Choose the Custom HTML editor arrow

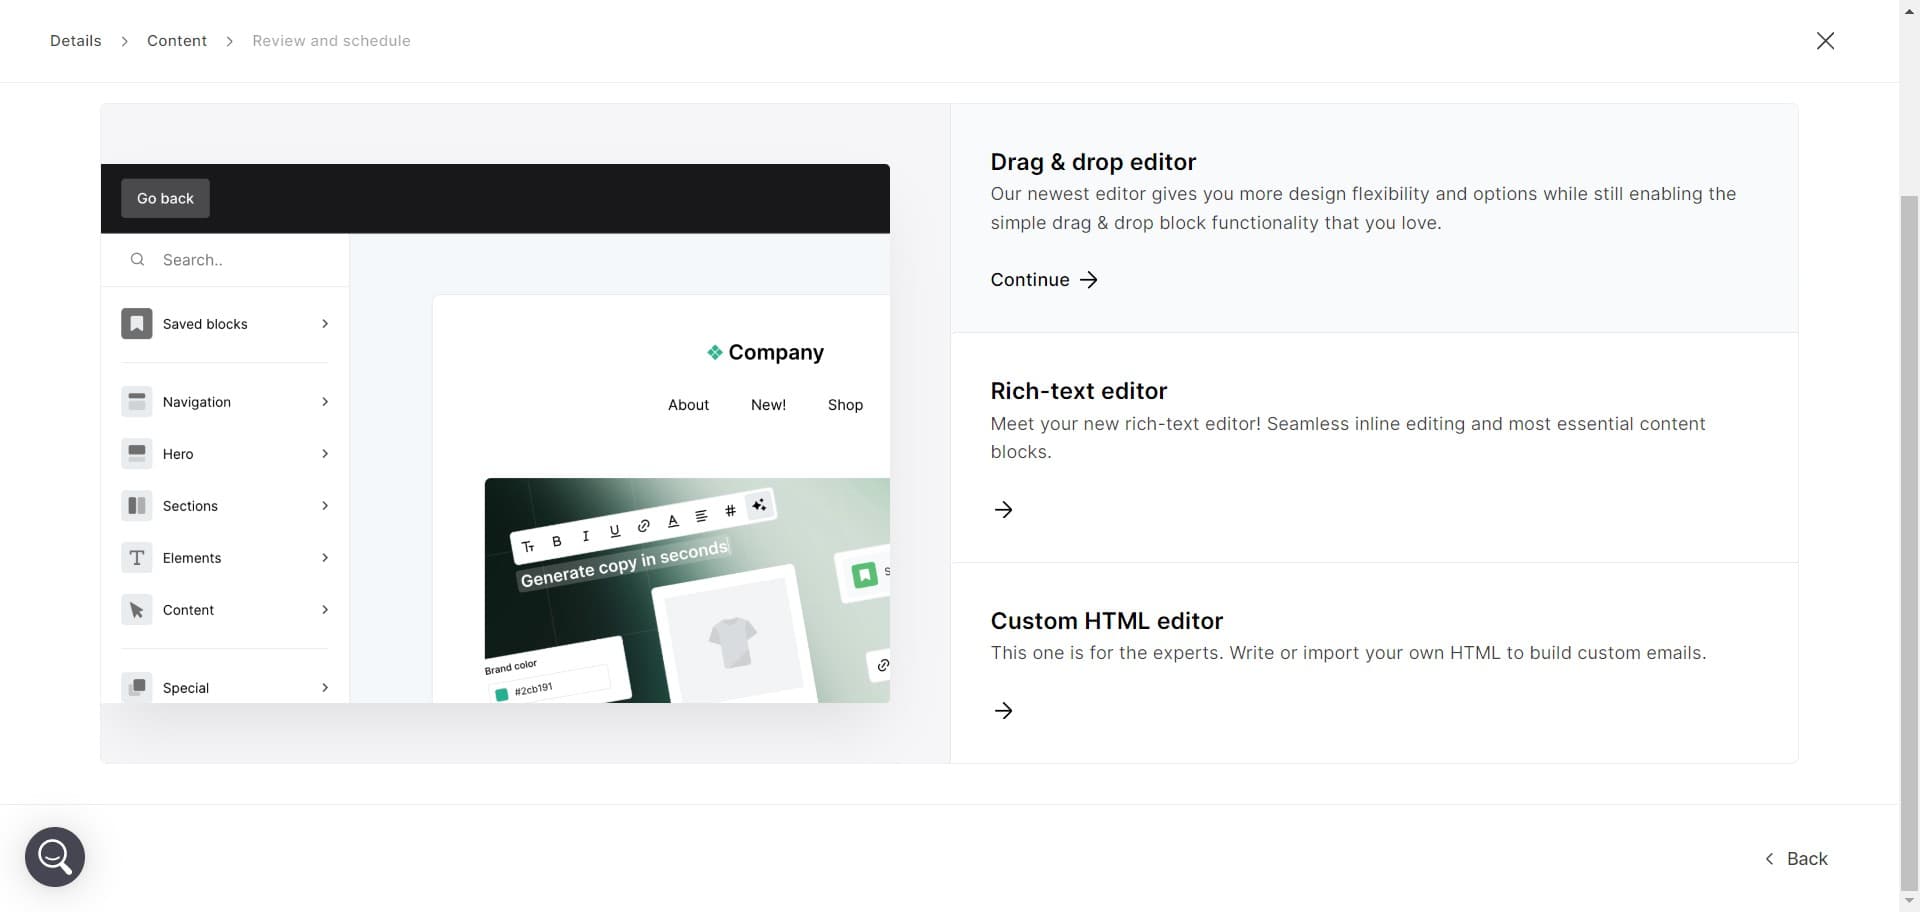tap(1003, 711)
